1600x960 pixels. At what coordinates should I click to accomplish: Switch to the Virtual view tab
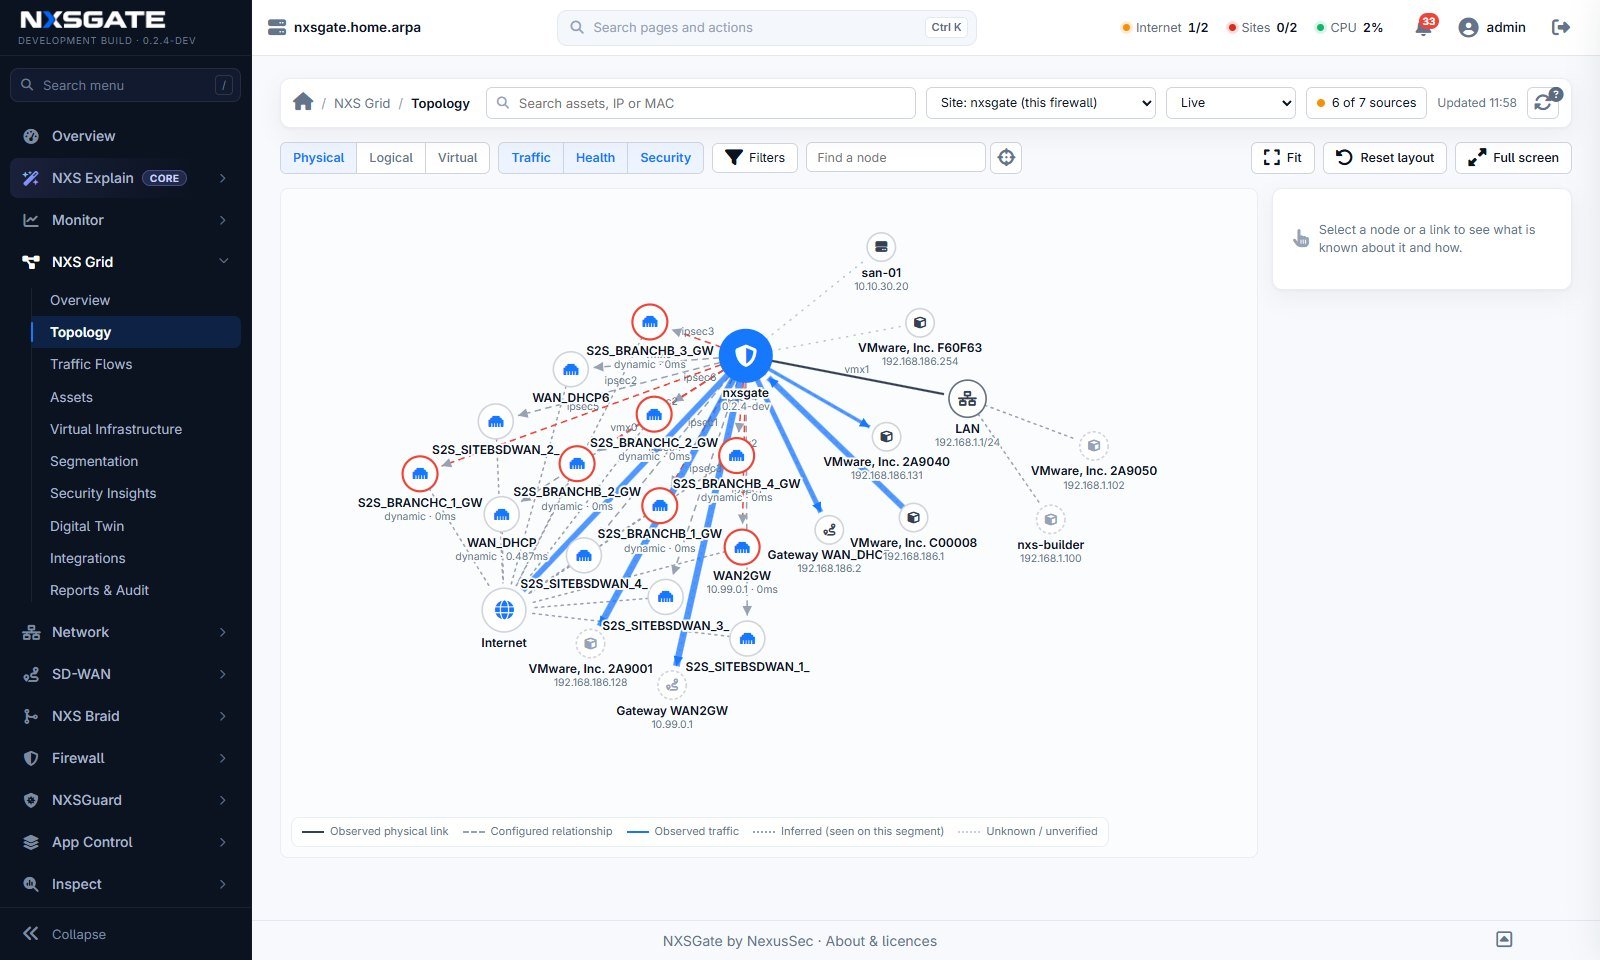tap(458, 158)
